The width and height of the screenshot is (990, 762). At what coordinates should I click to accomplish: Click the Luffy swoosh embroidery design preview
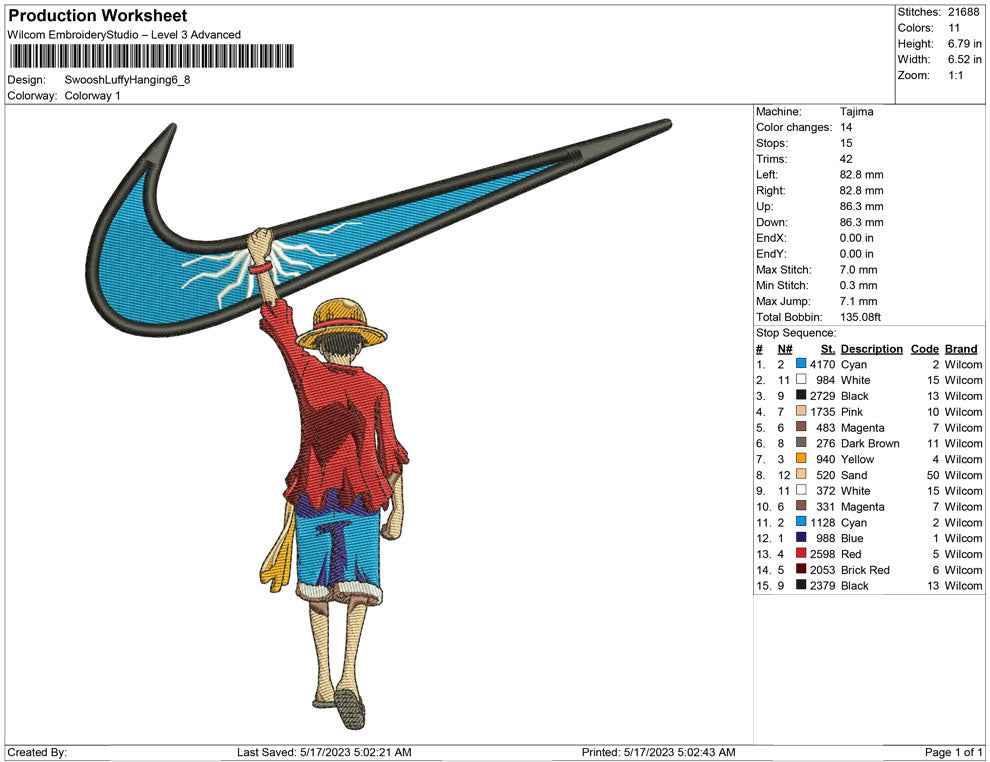378,424
